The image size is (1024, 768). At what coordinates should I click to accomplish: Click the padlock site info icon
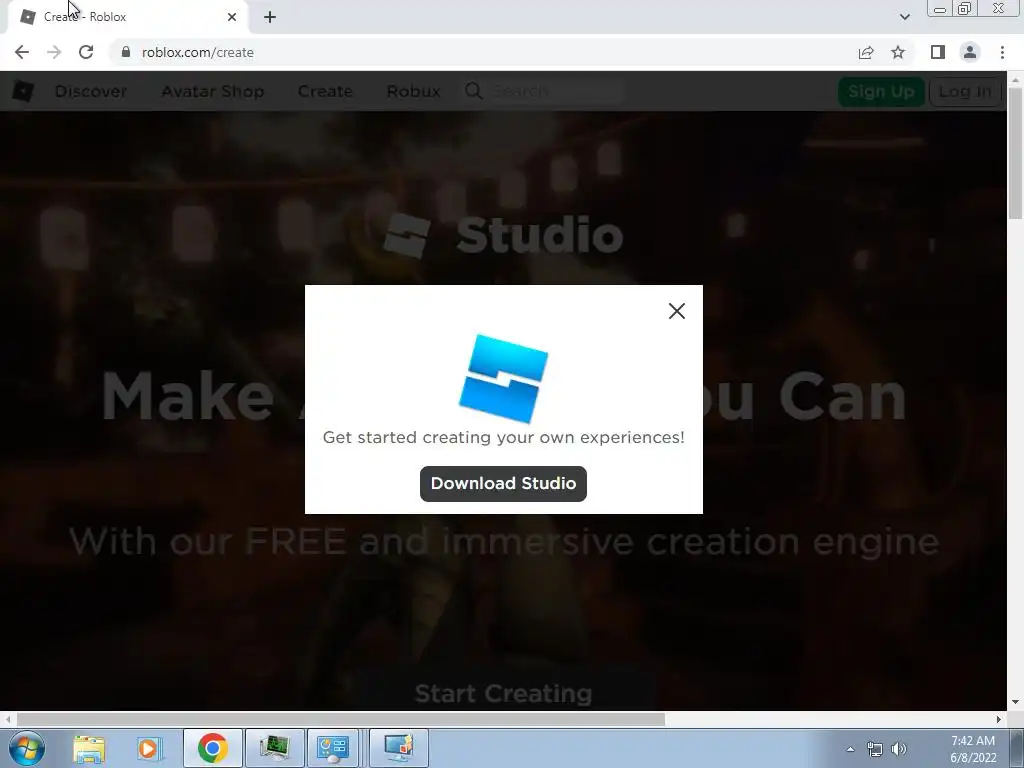tap(126, 52)
